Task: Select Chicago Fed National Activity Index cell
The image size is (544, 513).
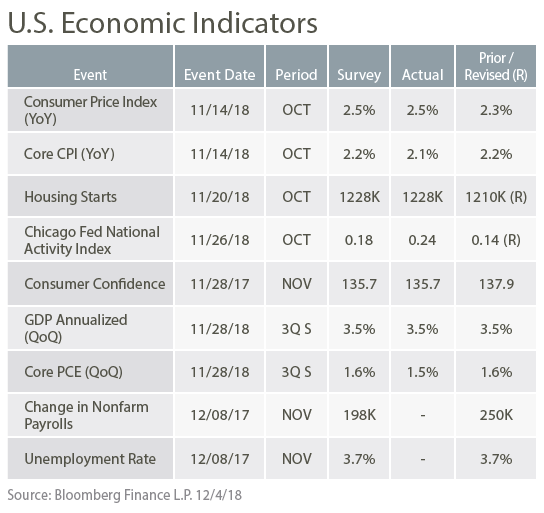Action: (x=90, y=239)
